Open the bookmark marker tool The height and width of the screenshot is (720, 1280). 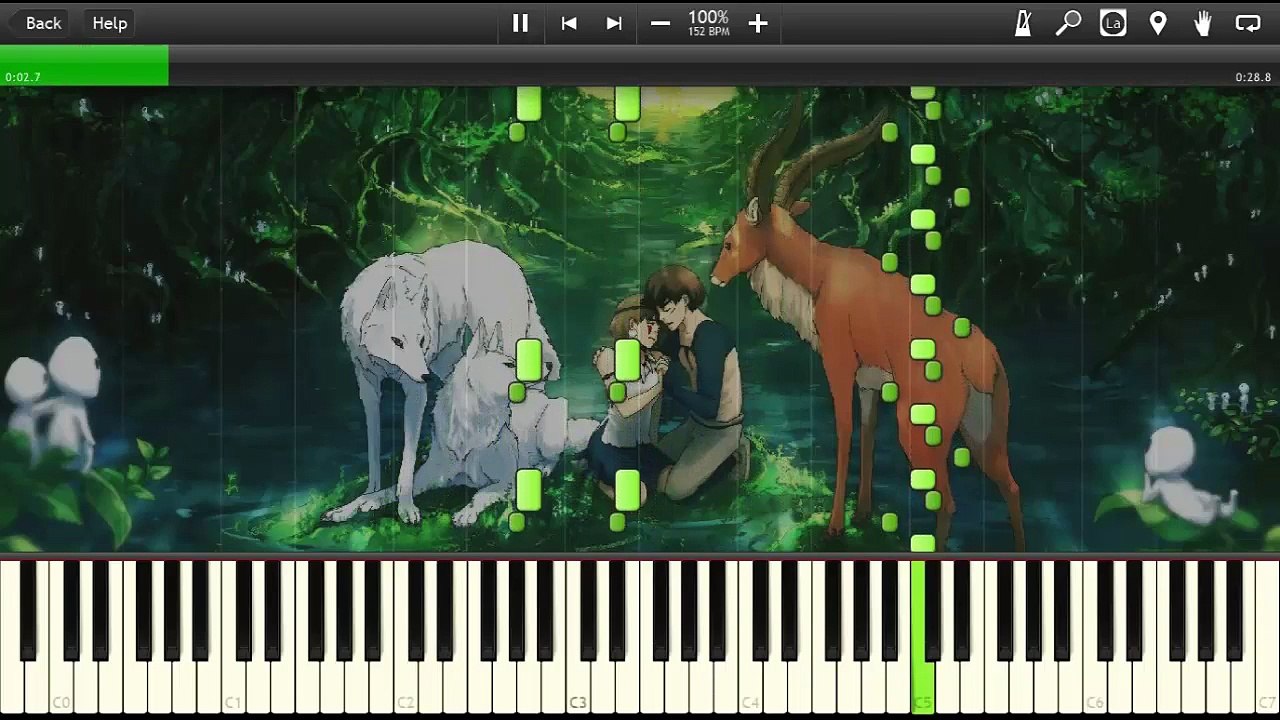1158,23
